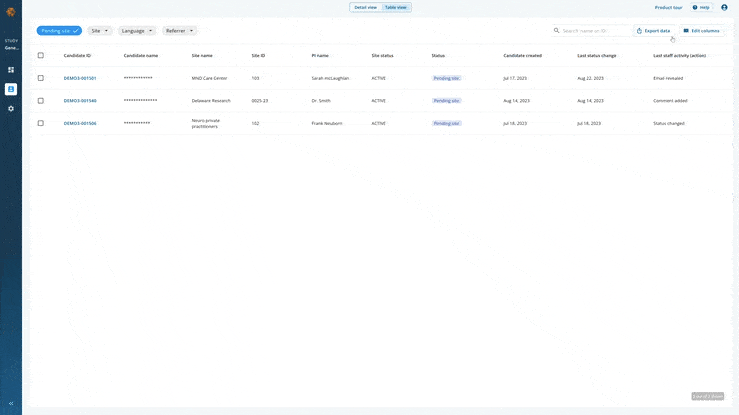
Task: Sort by the Candidate created column header
Action: pos(522,56)
